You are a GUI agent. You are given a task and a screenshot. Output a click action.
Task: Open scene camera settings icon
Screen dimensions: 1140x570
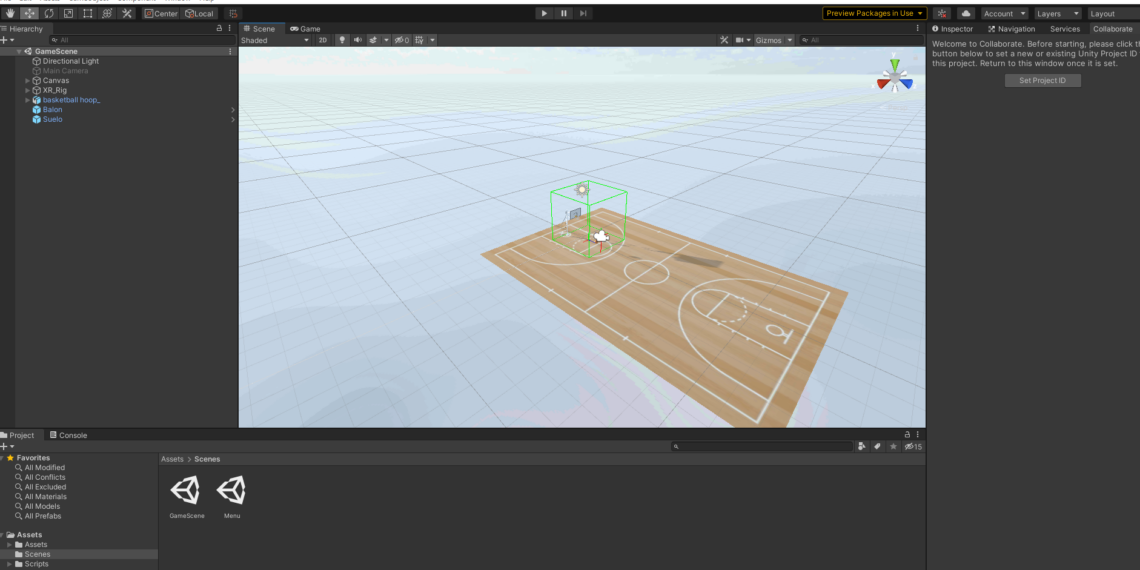pos(739,40)
